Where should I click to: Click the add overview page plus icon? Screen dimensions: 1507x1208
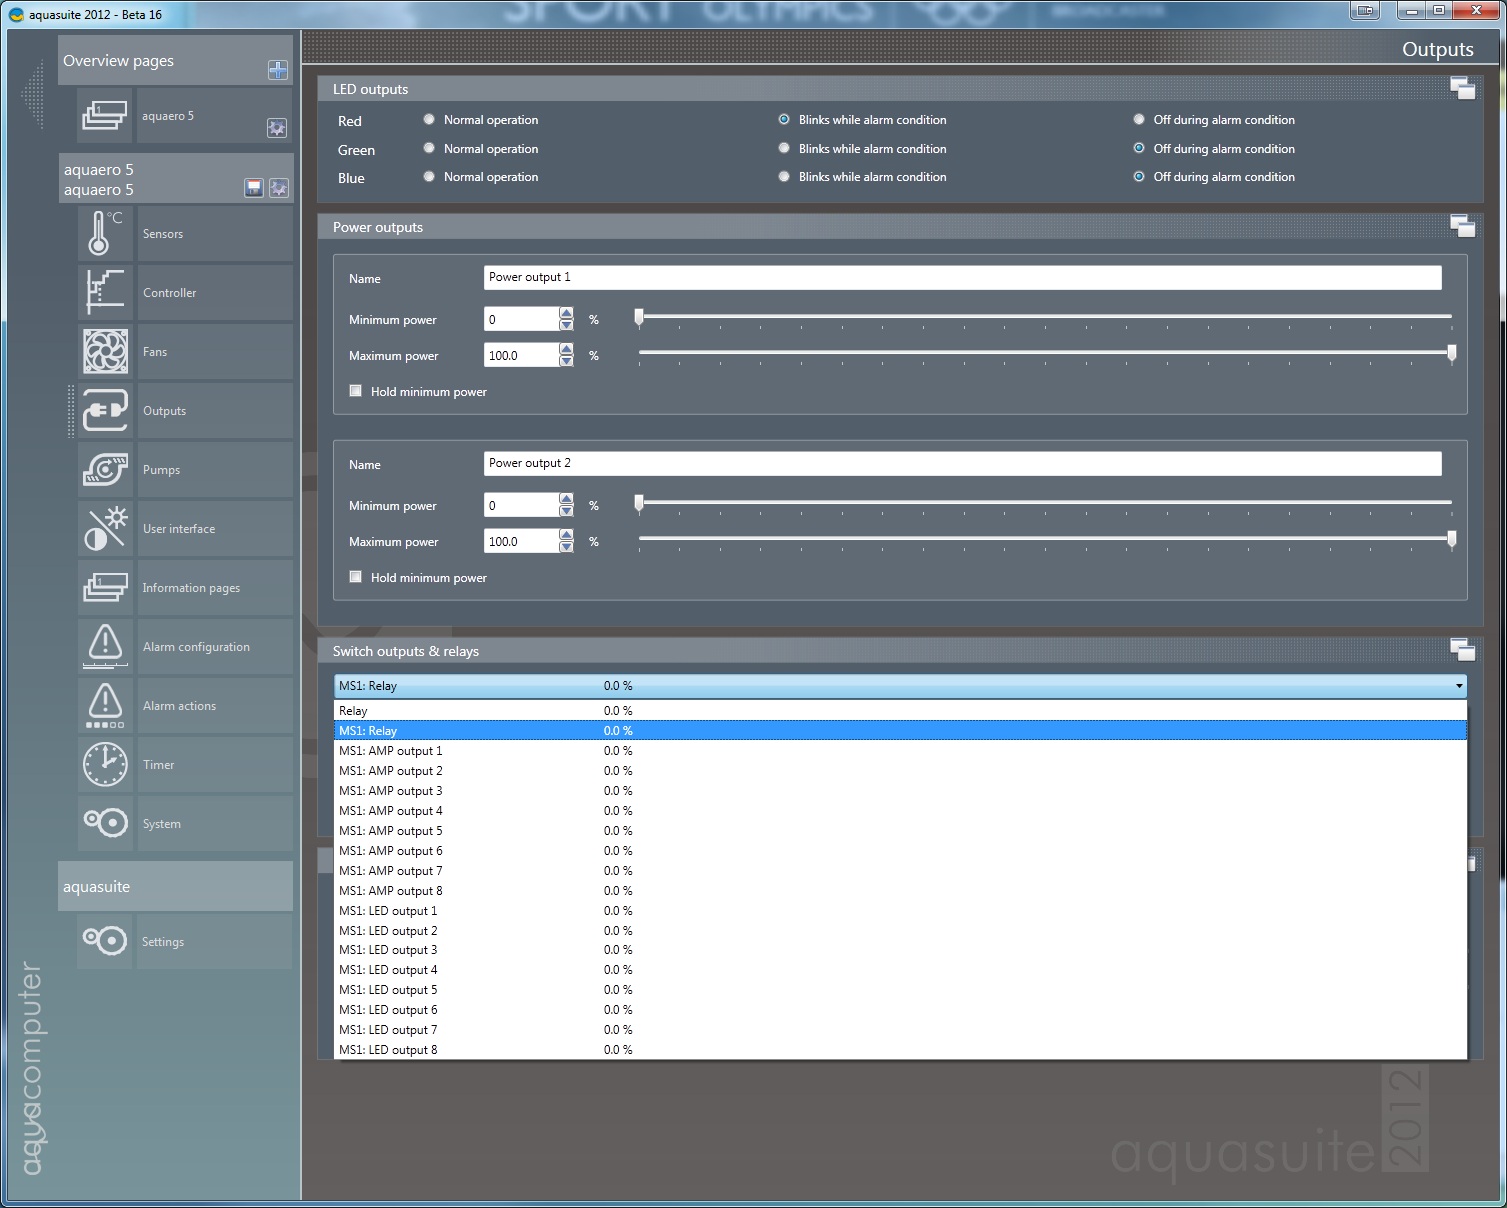[278, 70]
